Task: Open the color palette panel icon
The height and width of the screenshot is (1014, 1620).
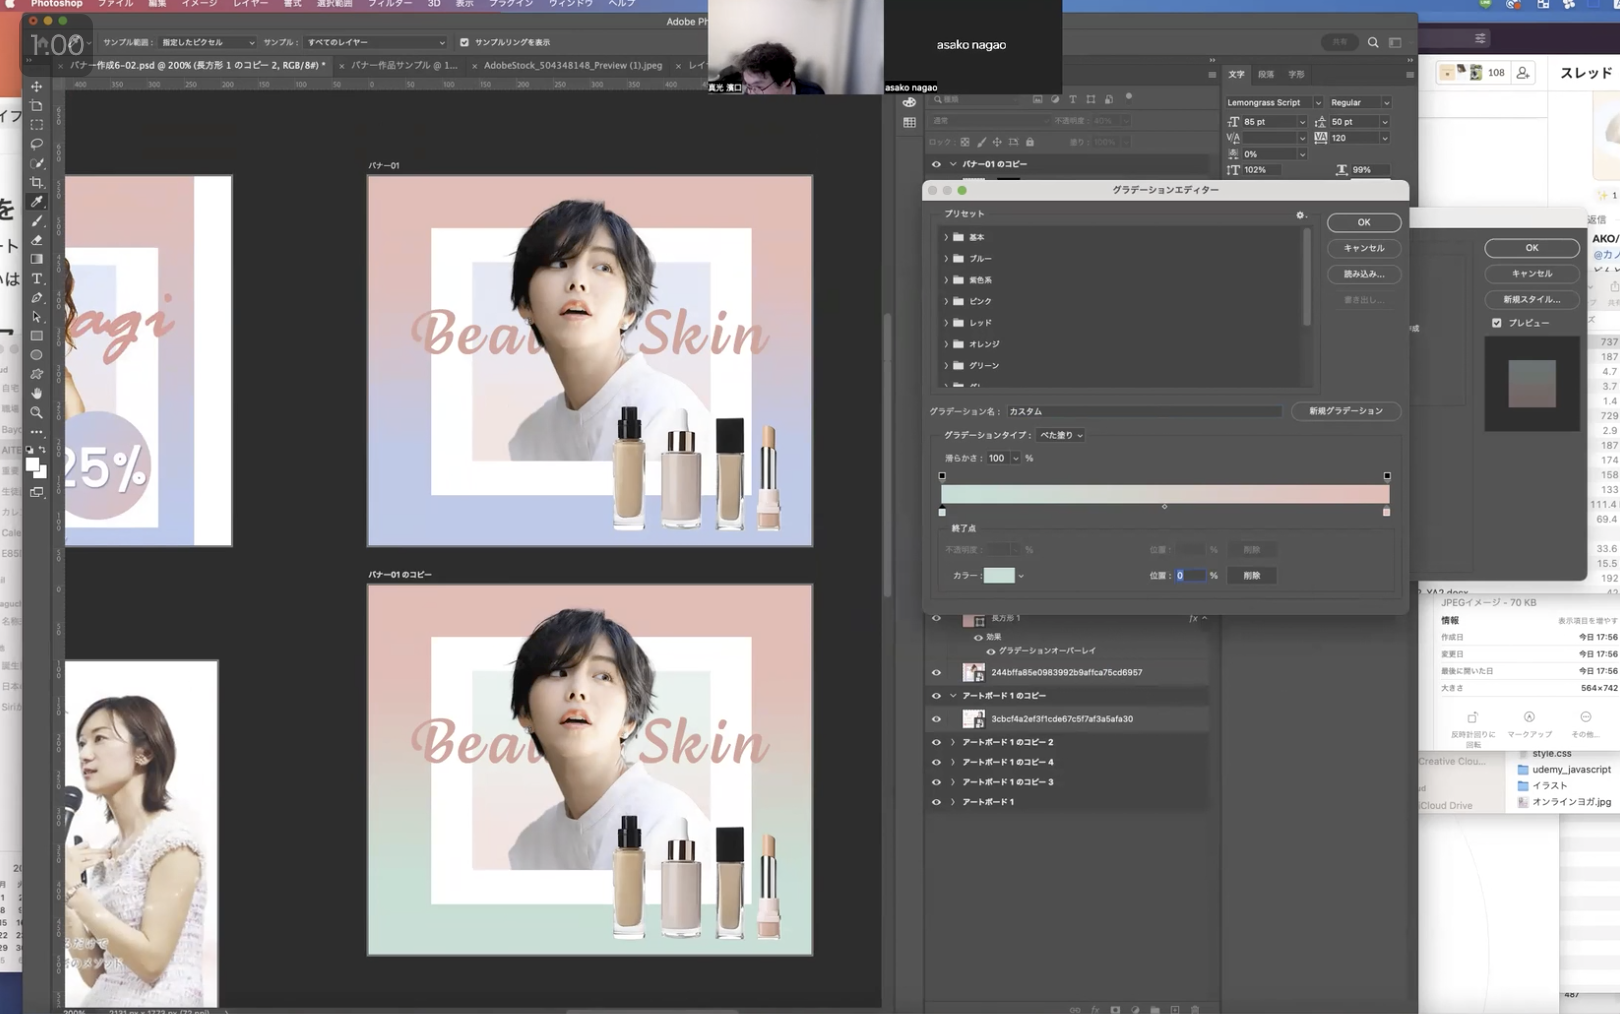Action: pyautogui.click(x=909, y=102)
